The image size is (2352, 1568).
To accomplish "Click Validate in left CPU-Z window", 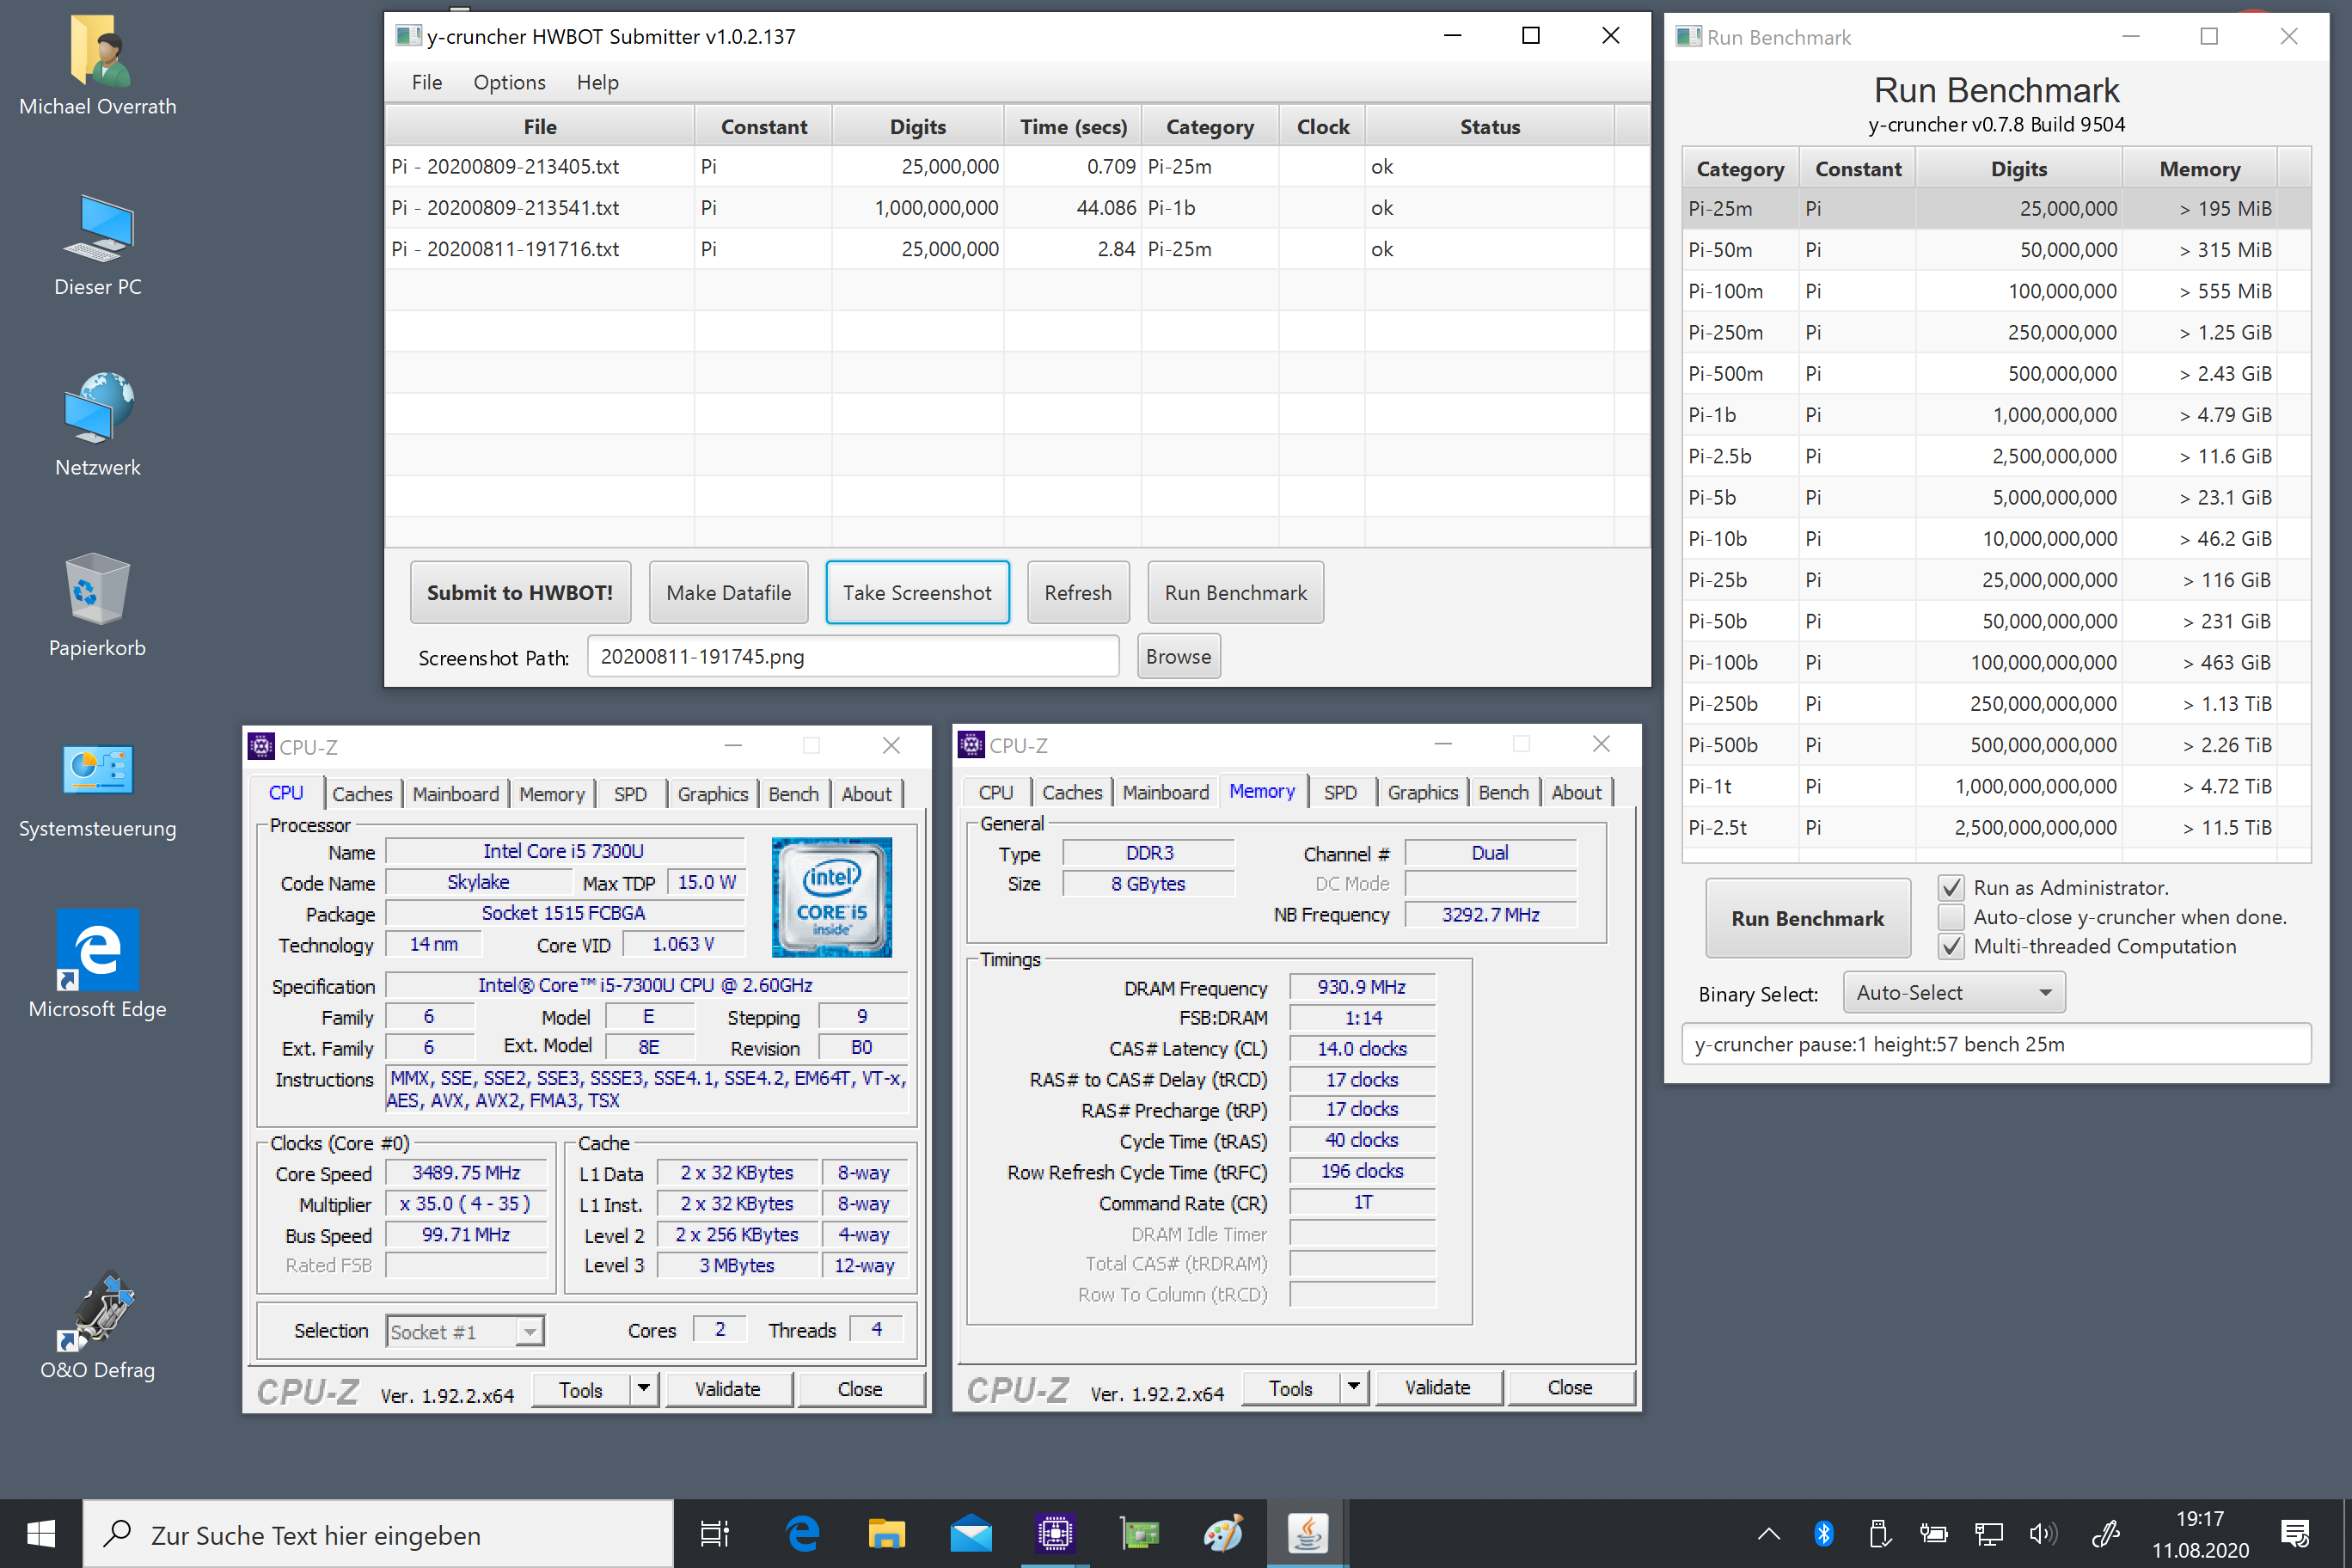I will (728, 1389).
